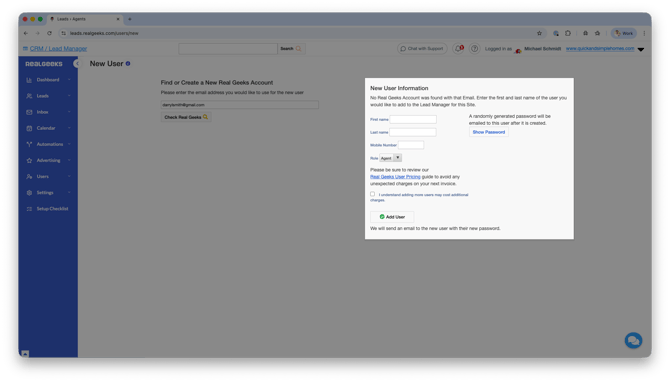Screen dimensions: 670x382
Task: Open the Leads sidebar icon
Action: (x=29, y=96)
